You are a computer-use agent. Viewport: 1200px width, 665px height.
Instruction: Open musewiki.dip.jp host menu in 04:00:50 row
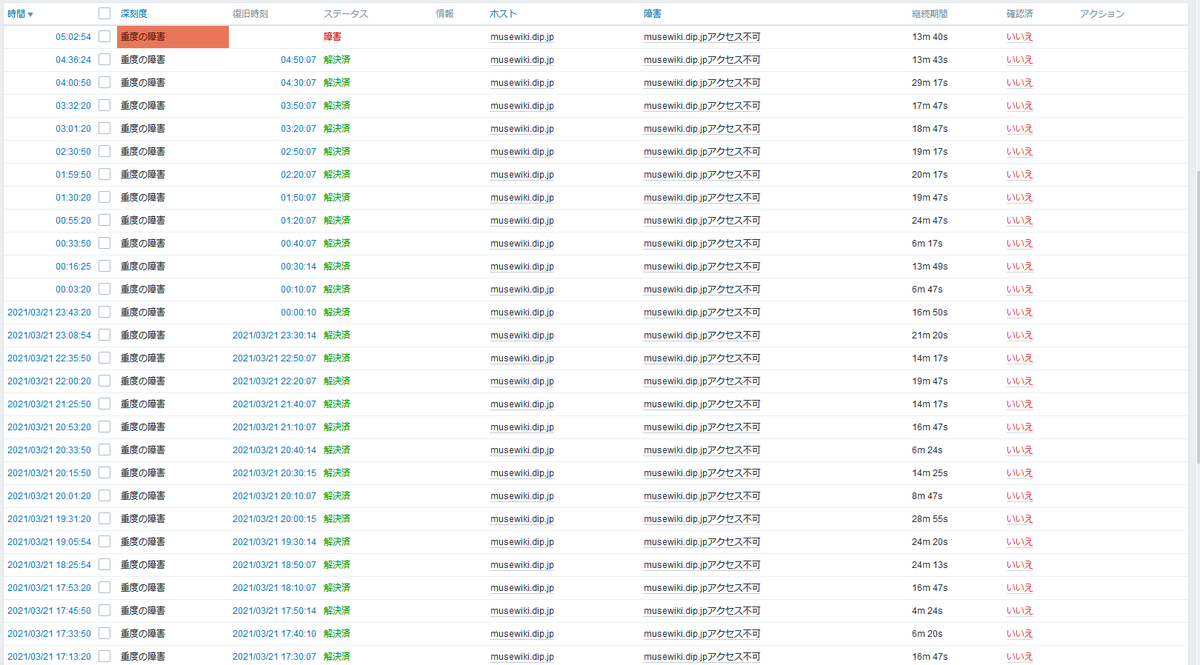tap(522, 83)
